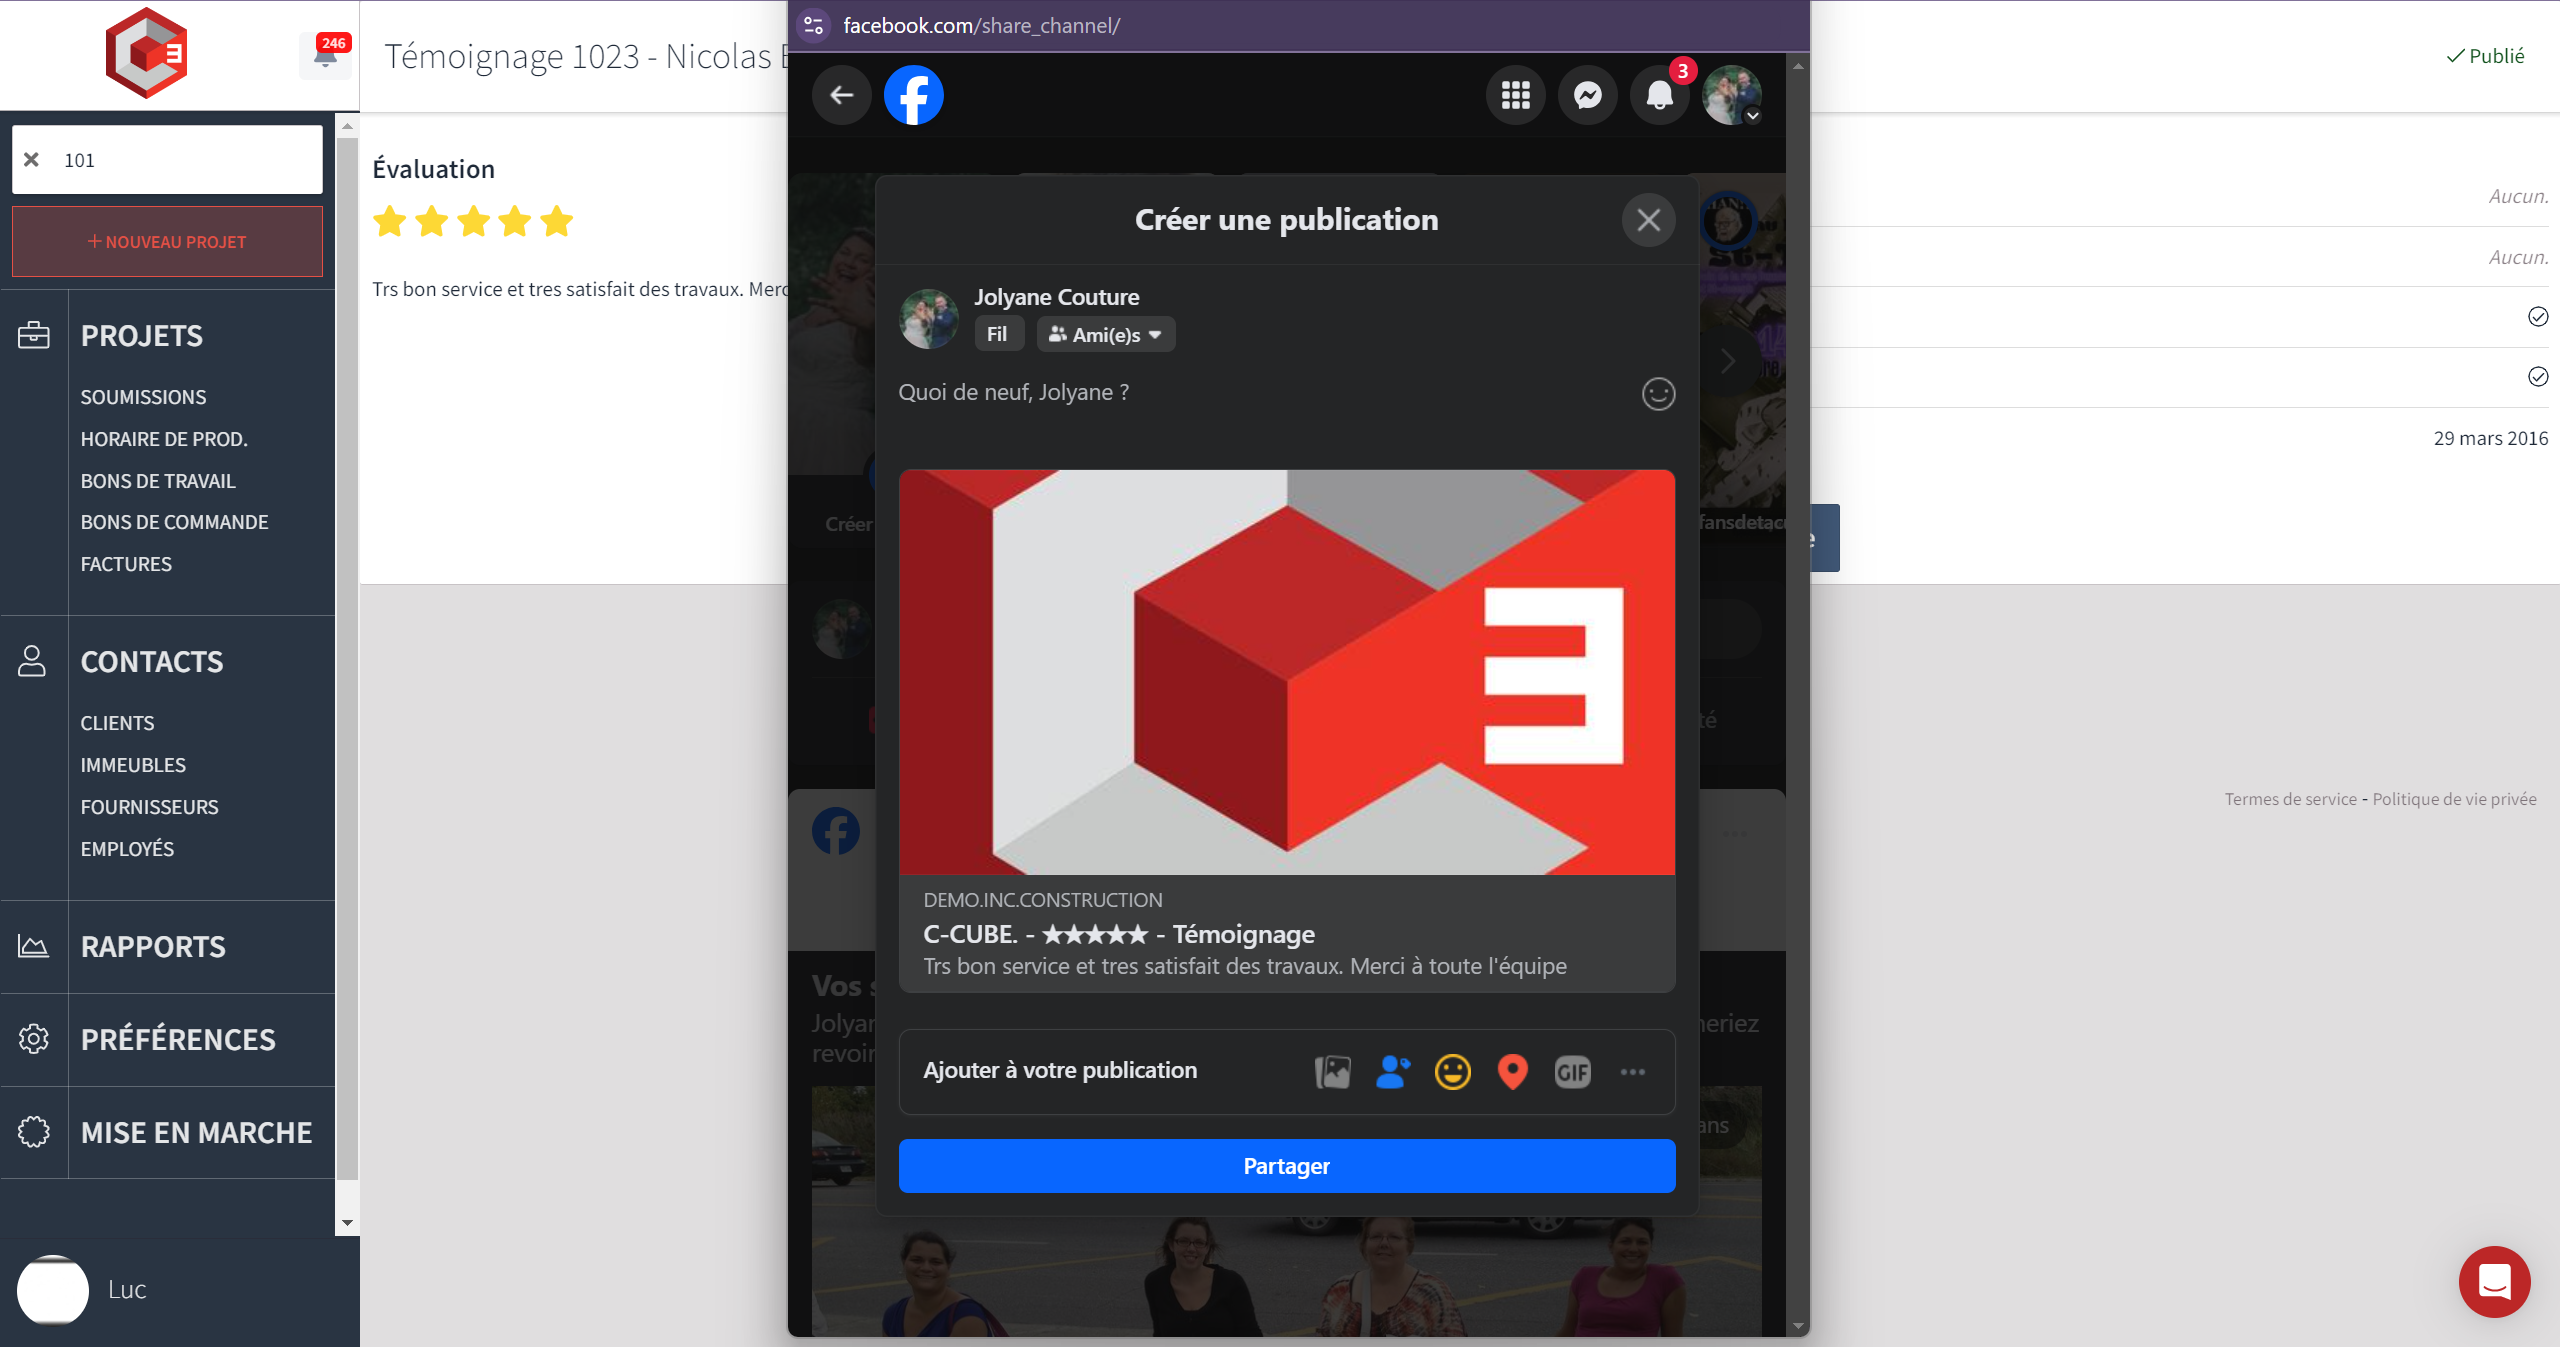Click the first evaluation star
Viewport: 2560px width, 1347px height.
390,221
